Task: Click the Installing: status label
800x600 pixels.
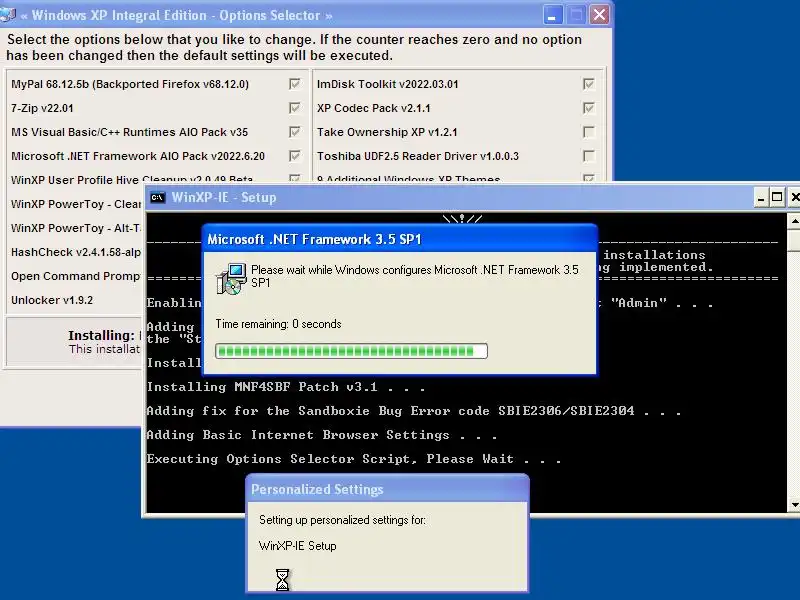Action: tap(102, 335)
